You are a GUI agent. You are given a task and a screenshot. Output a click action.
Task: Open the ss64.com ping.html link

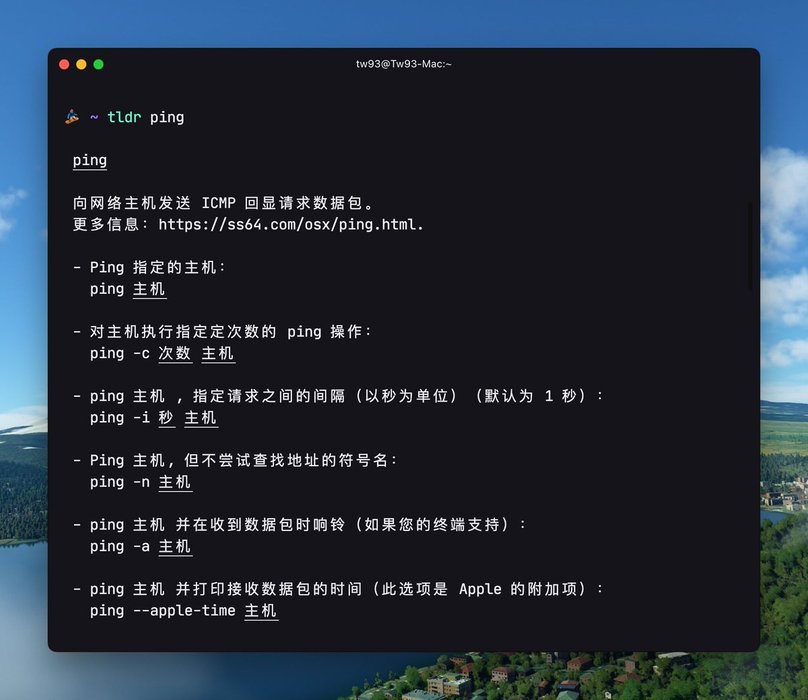point(291,224)
